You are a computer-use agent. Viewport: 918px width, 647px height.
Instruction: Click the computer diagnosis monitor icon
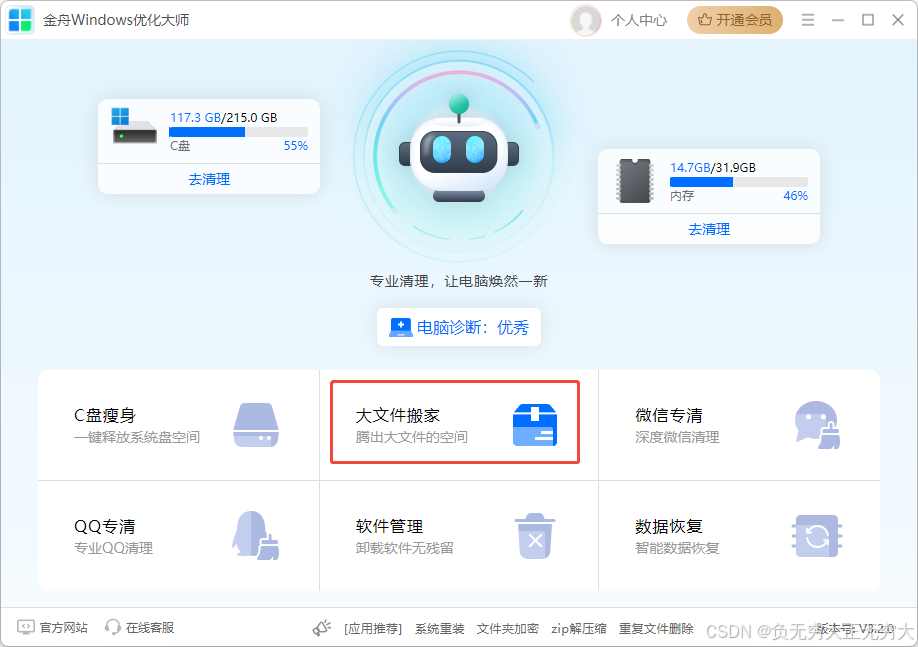(x=400, y=327)
